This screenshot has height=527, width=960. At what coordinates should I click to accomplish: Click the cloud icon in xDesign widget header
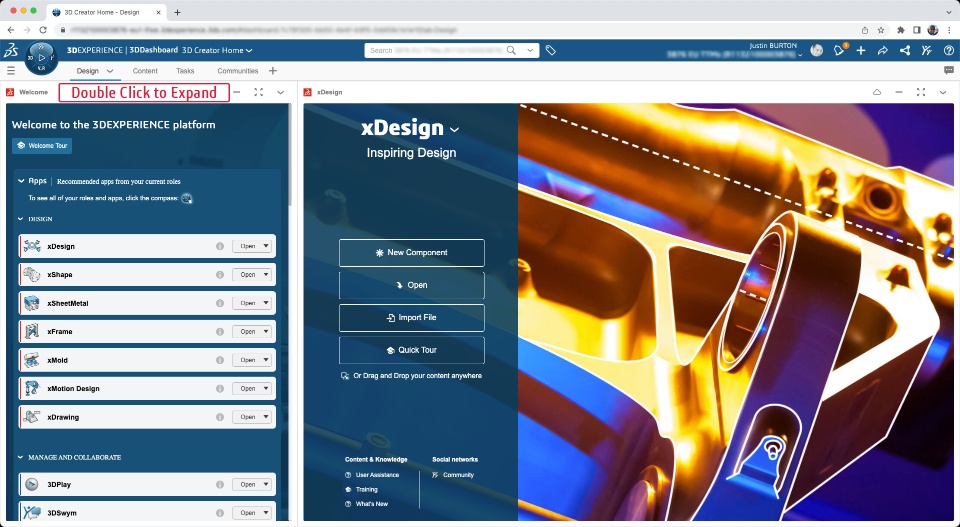[877, 92]
